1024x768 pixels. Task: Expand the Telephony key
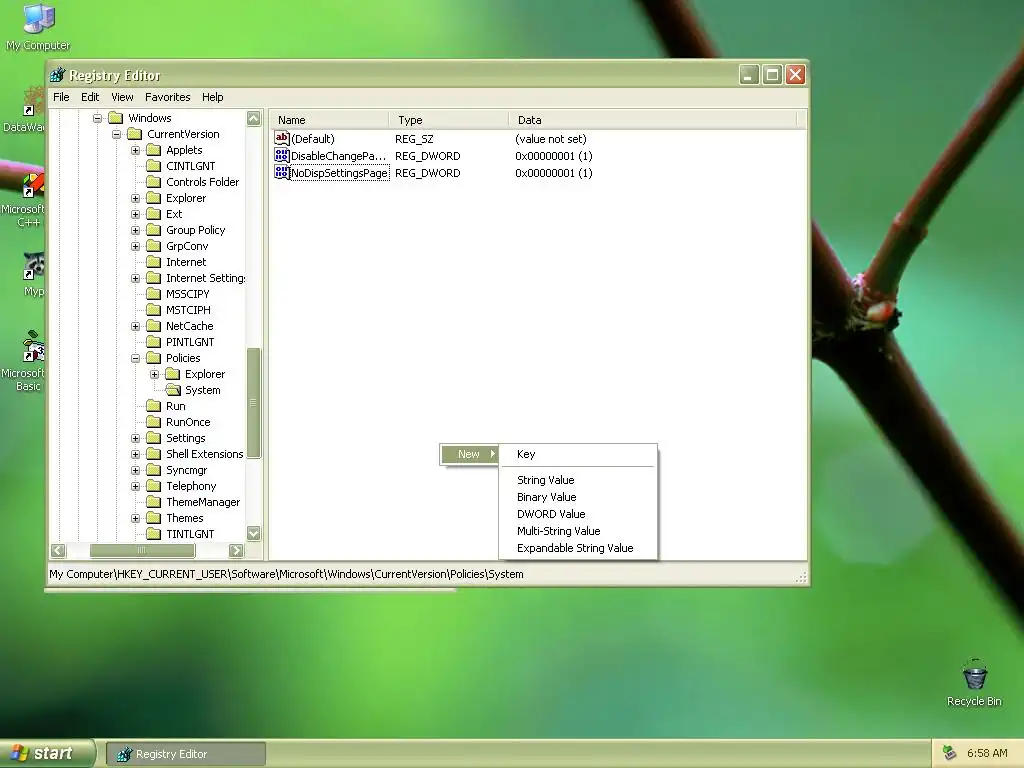[135, 487]
